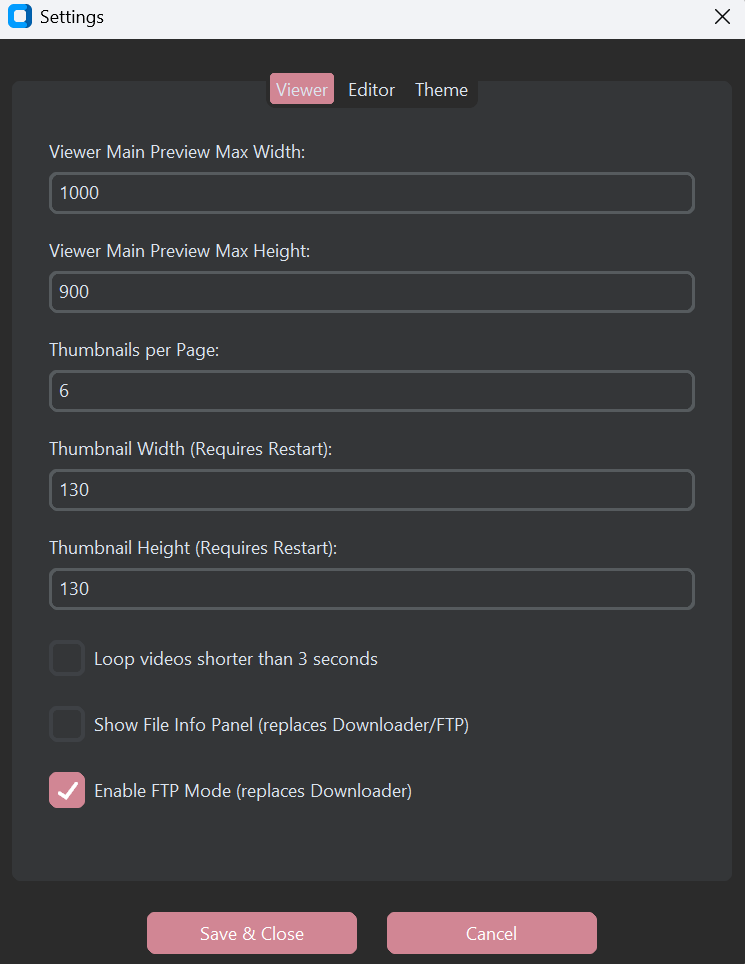The height and width of the screenshot is (964, 745).
Task: Select the Theme tab
Action: pos(441,90)
